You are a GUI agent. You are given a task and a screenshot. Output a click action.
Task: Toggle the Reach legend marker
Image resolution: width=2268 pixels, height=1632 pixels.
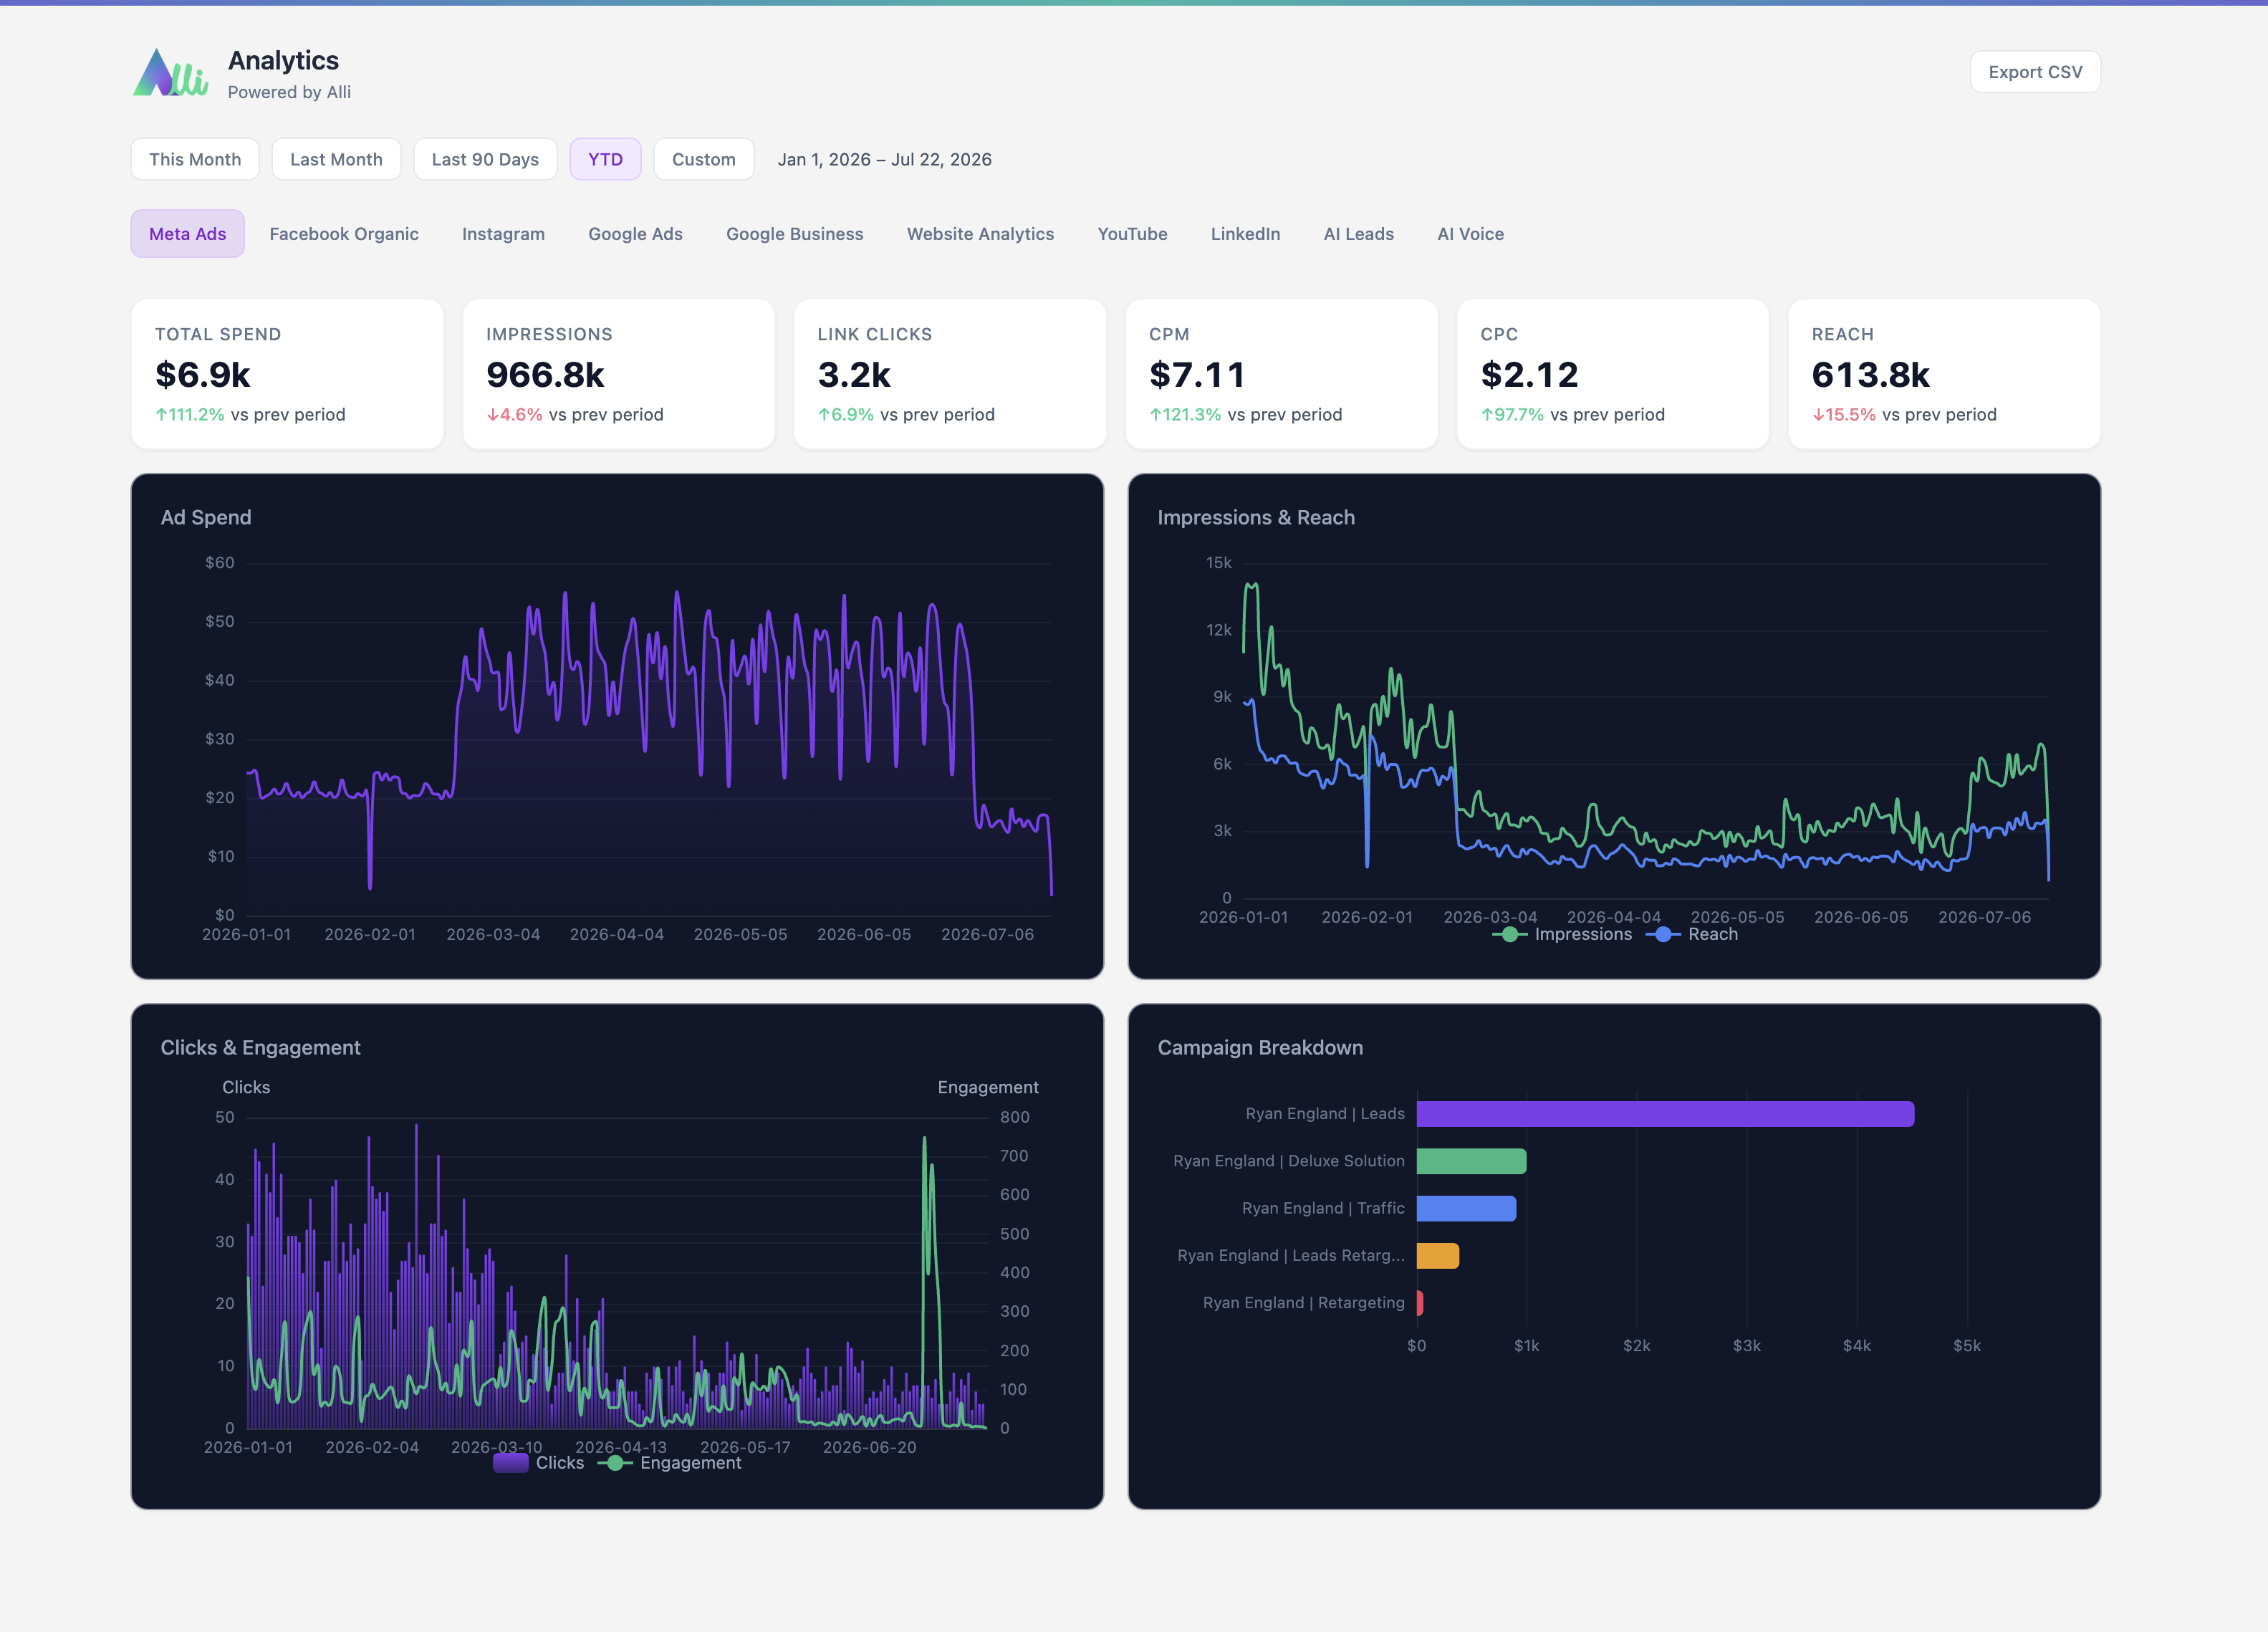coord(1662,934)
